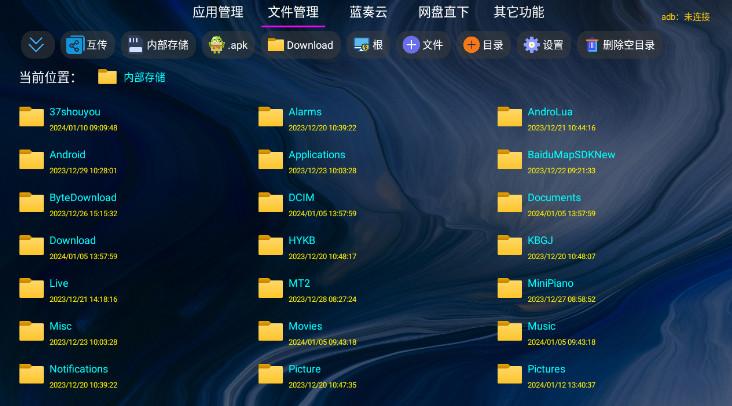This screenshot has height=406, width=732.
Task: Open the Alarms folder icon
Action: click(x=271, y=117)
